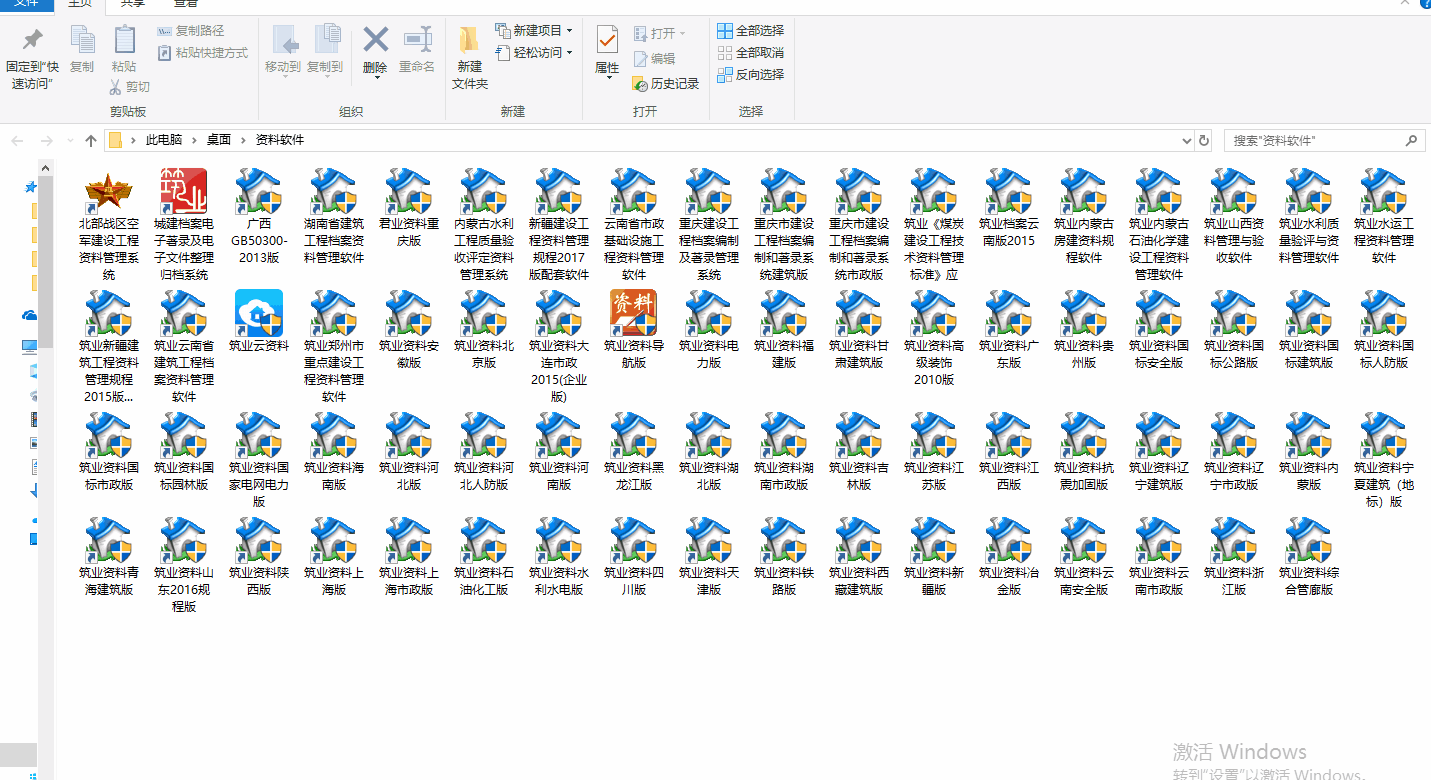1431x780 pixels.
Task: Open the 城建档案电子著录 shortcut icon
Action: [x=183, y=192]
